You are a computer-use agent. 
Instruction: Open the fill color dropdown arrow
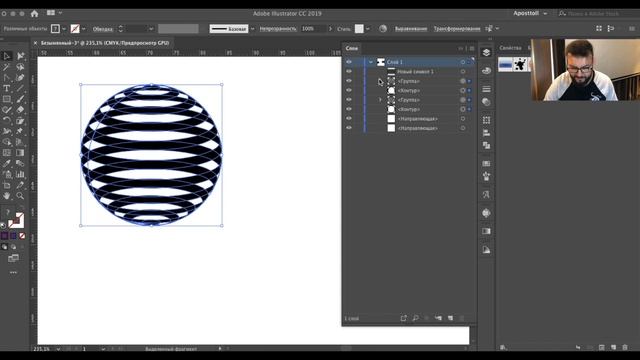point(64,29)
